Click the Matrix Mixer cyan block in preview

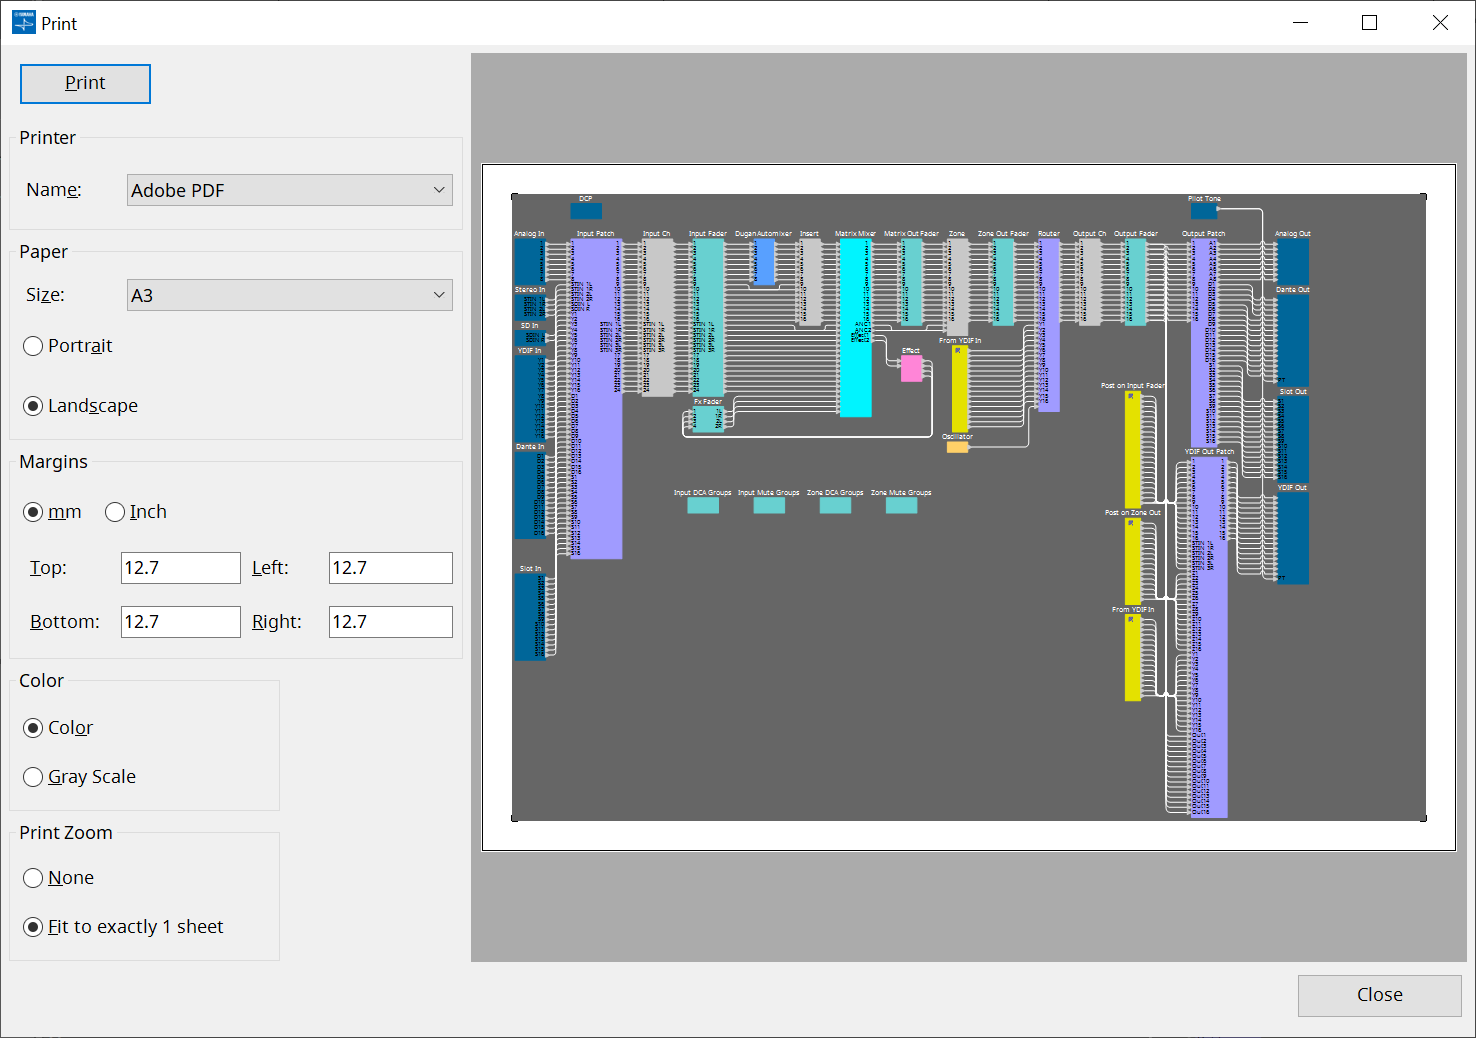point(855,330)
